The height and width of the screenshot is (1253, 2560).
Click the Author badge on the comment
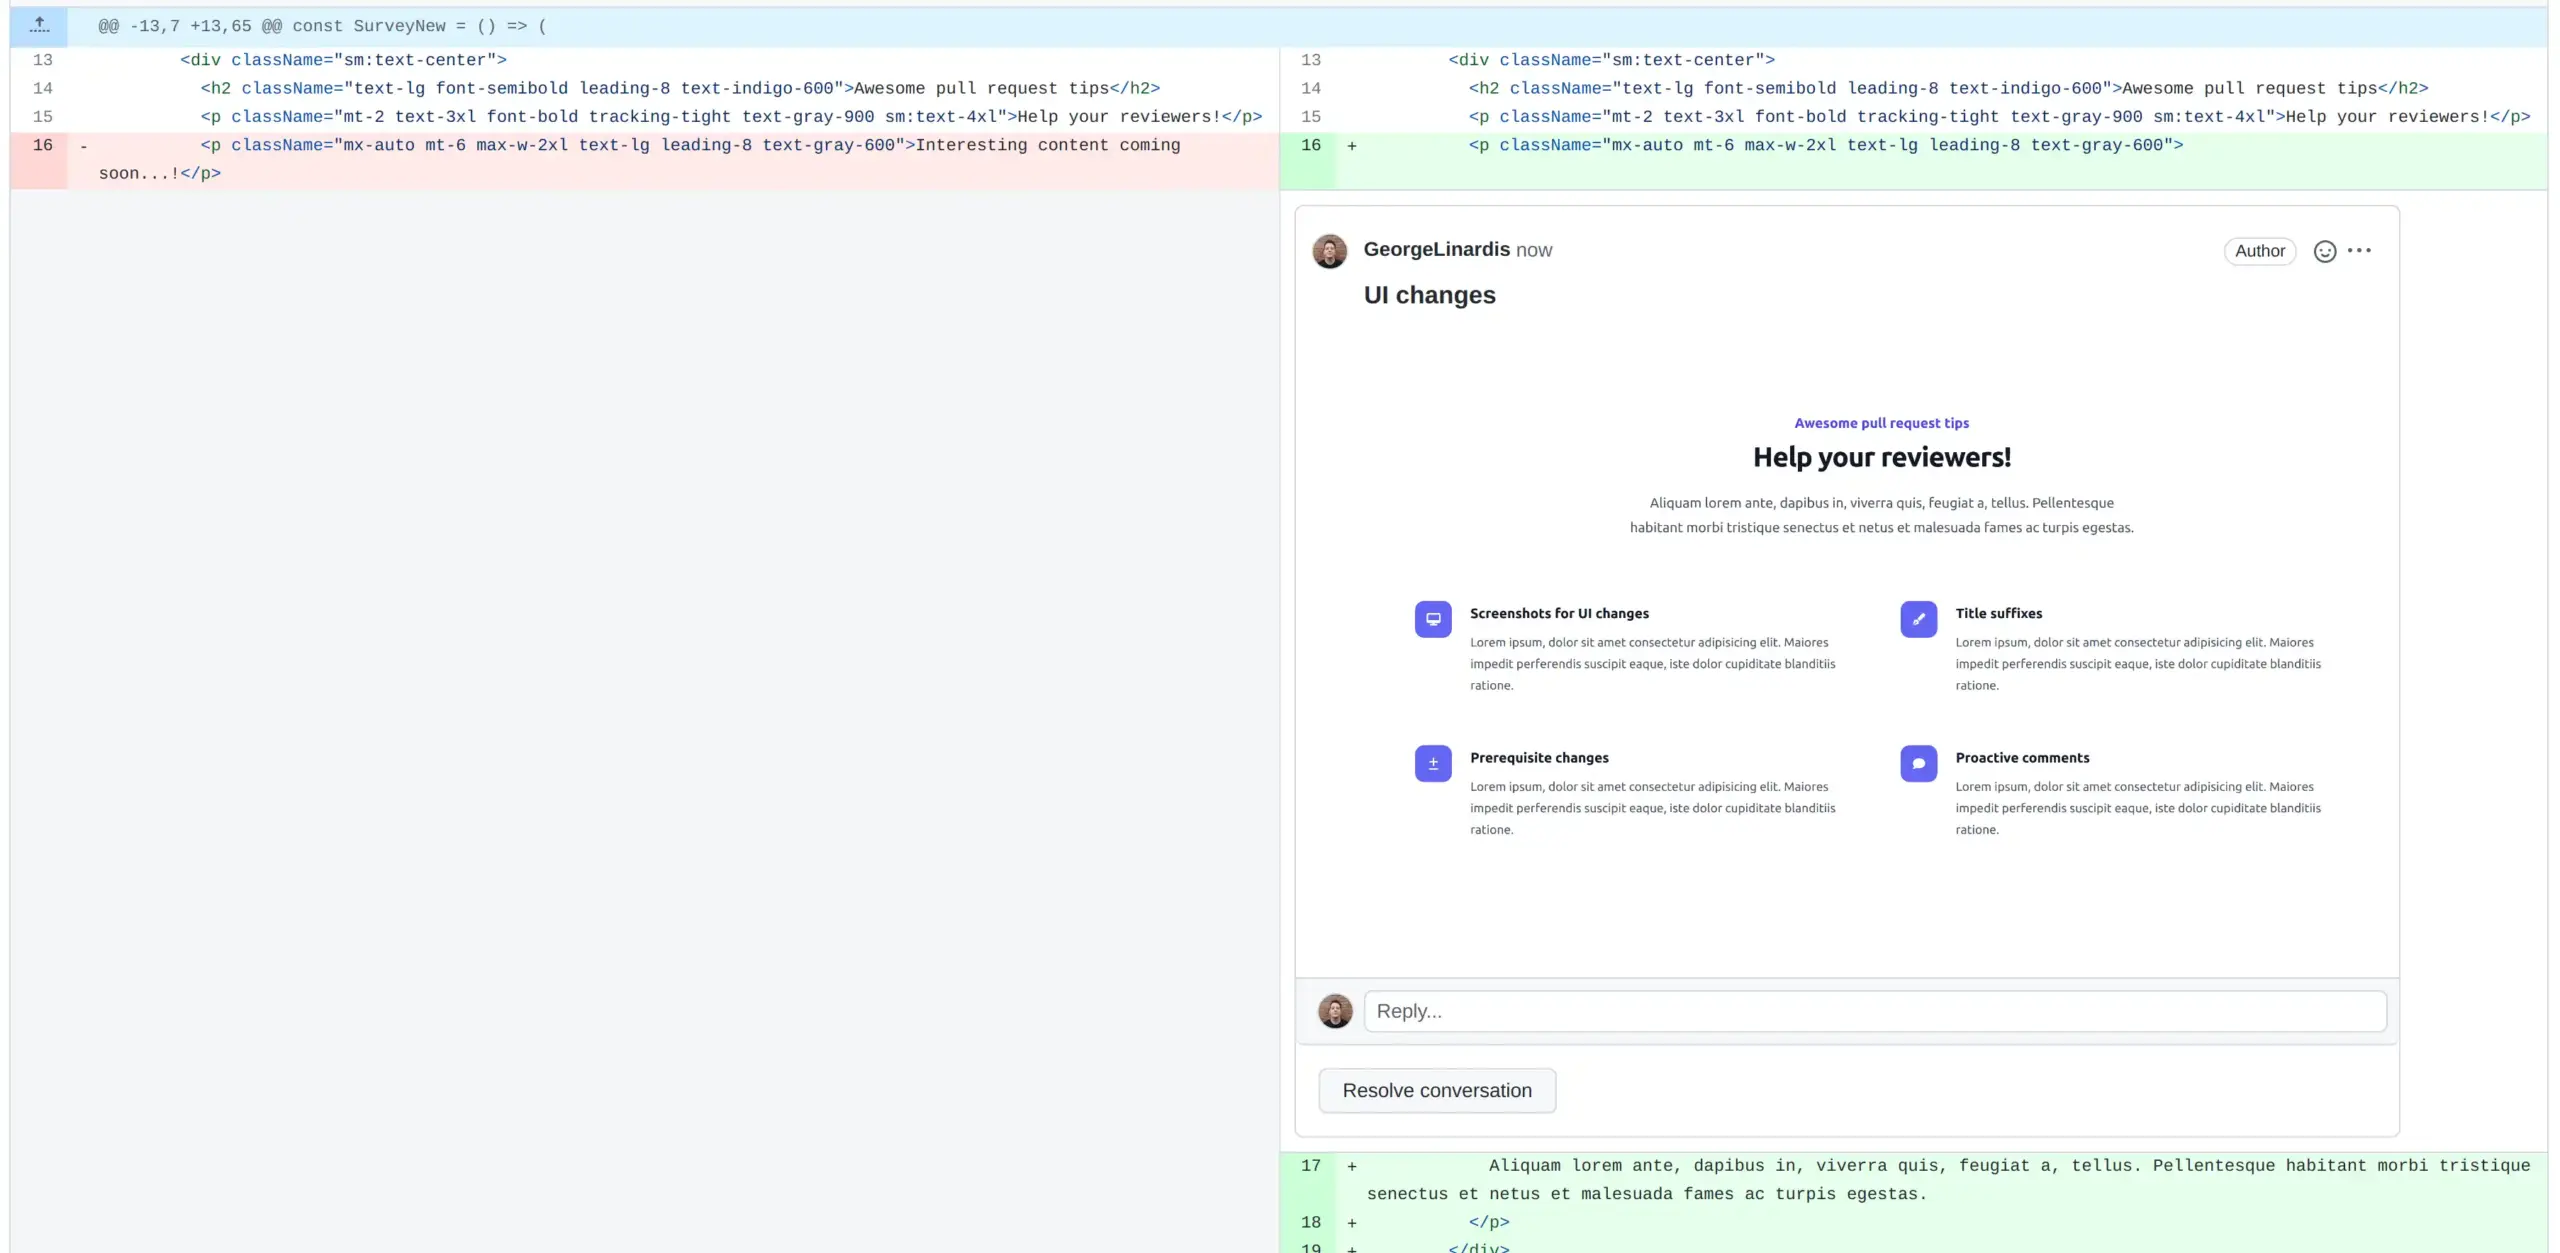(2260, 251)
